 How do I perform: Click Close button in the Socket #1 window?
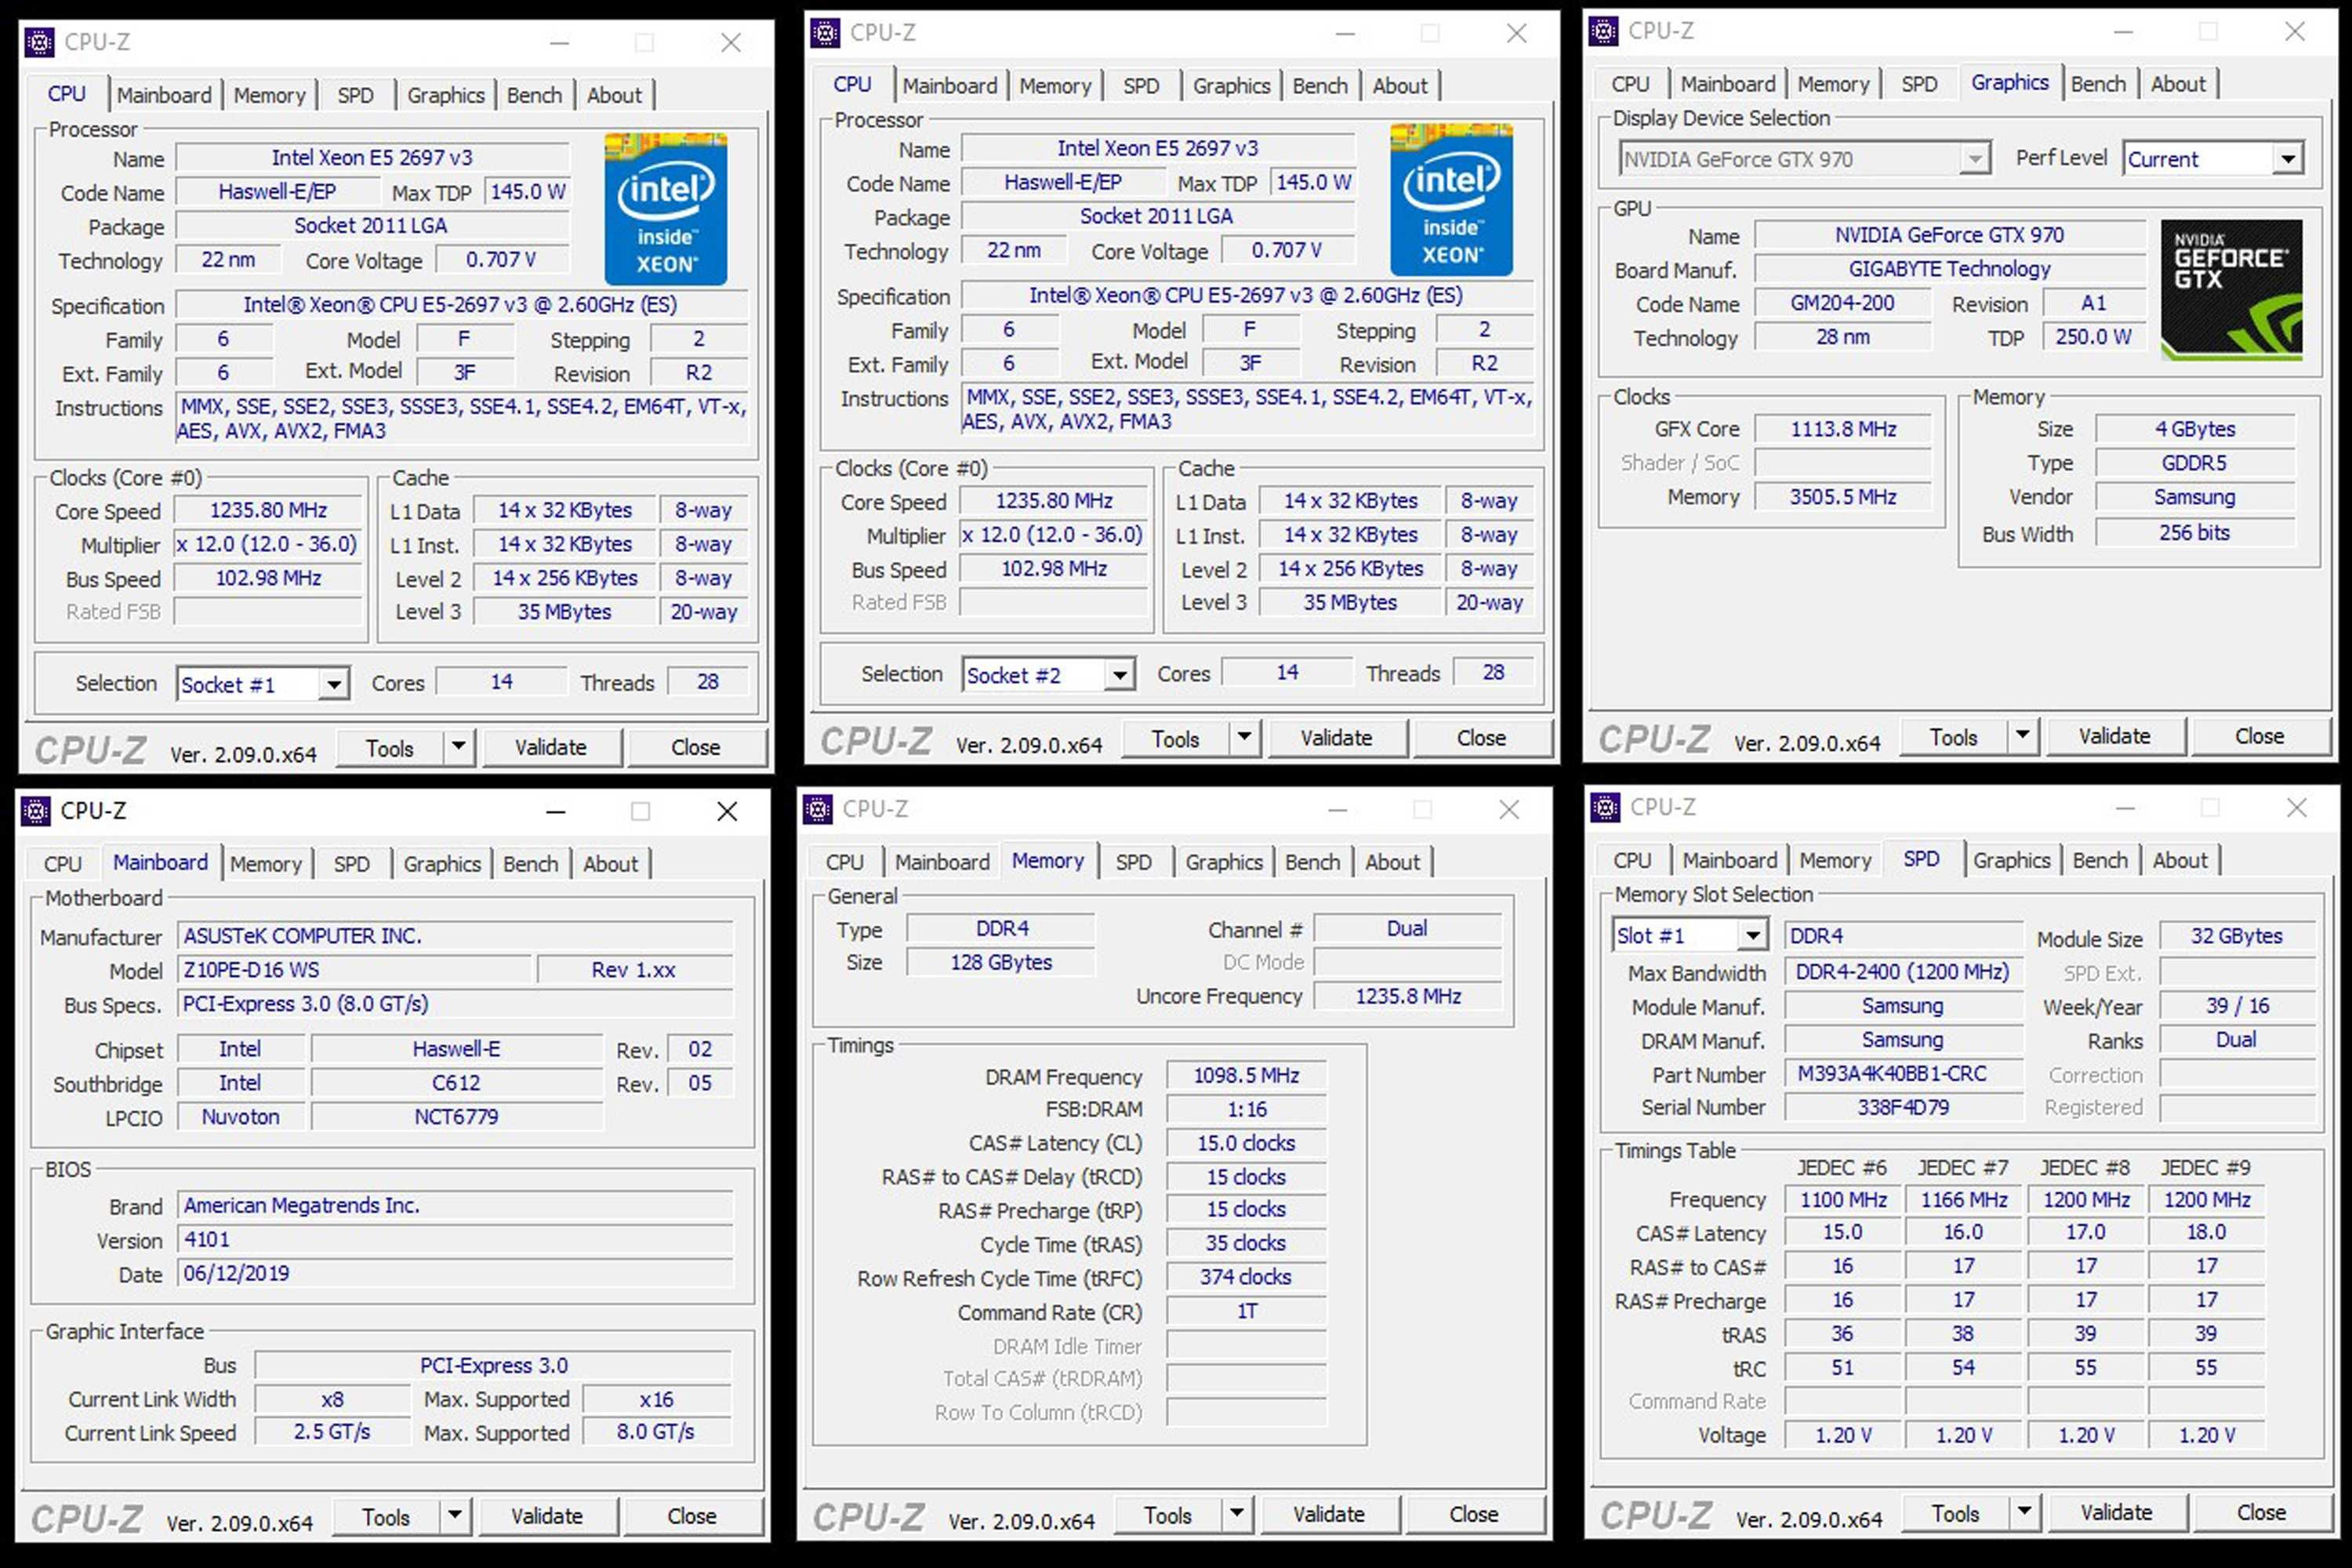pos(696,747)
